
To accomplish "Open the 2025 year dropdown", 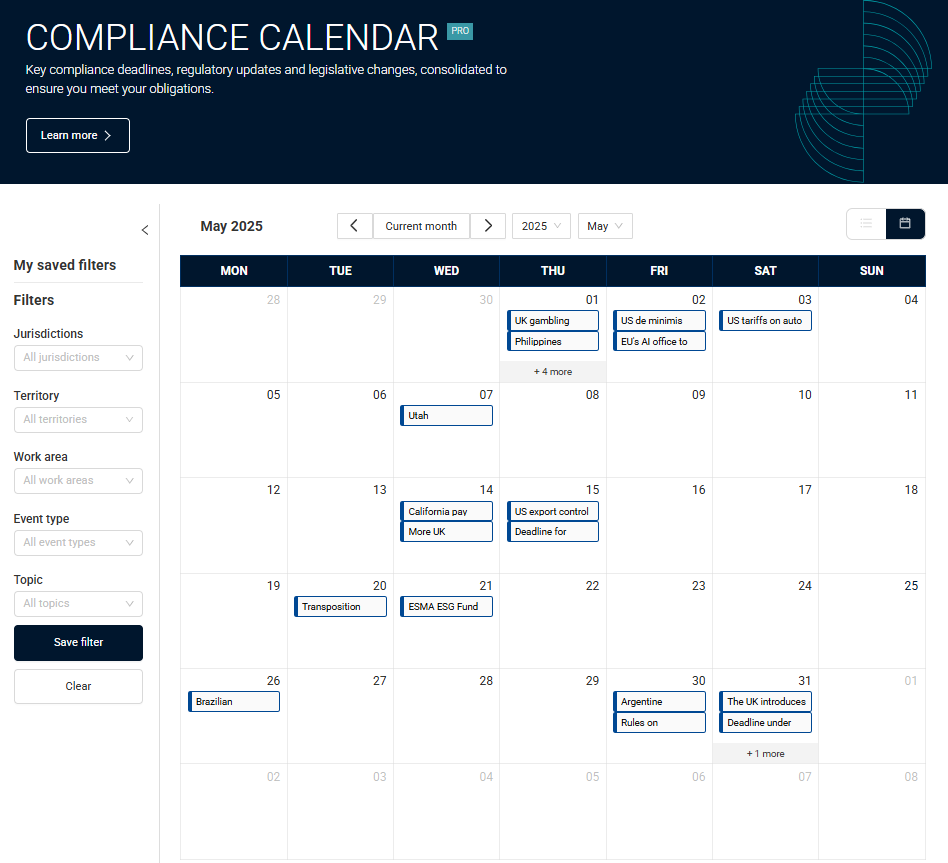I will pos(541,225).
